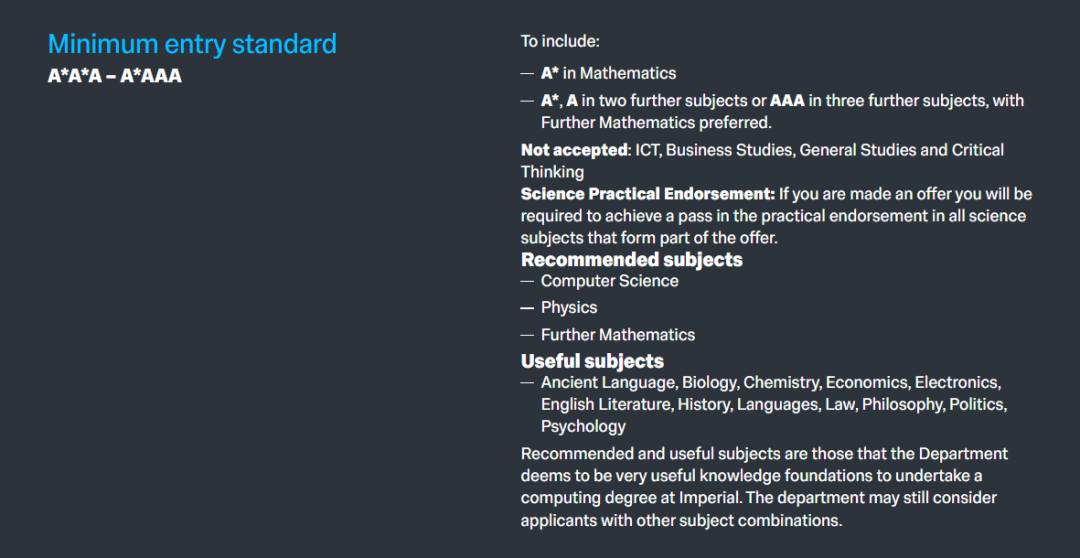The width and height of the screenshot is (1080, 558).
Task: Click the bold AAA text in requirements
Action: (787, 101)
